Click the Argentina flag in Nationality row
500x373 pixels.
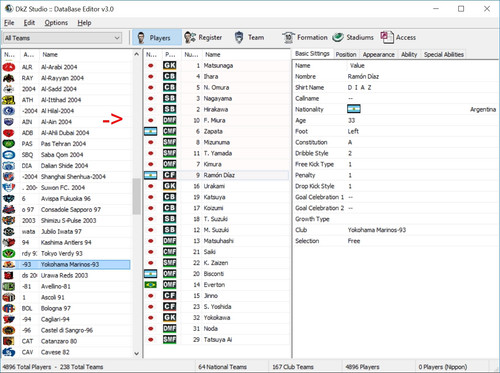tap(354, 109)
